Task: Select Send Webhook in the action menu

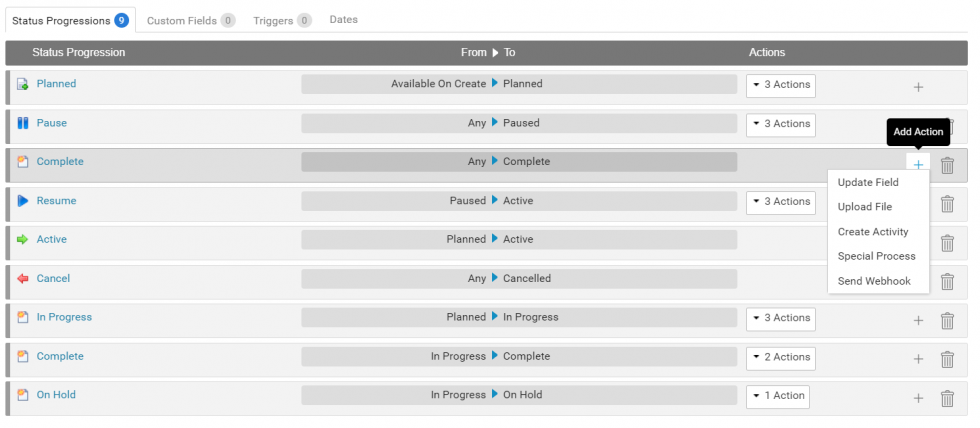Action: click(x=874, y=282)
